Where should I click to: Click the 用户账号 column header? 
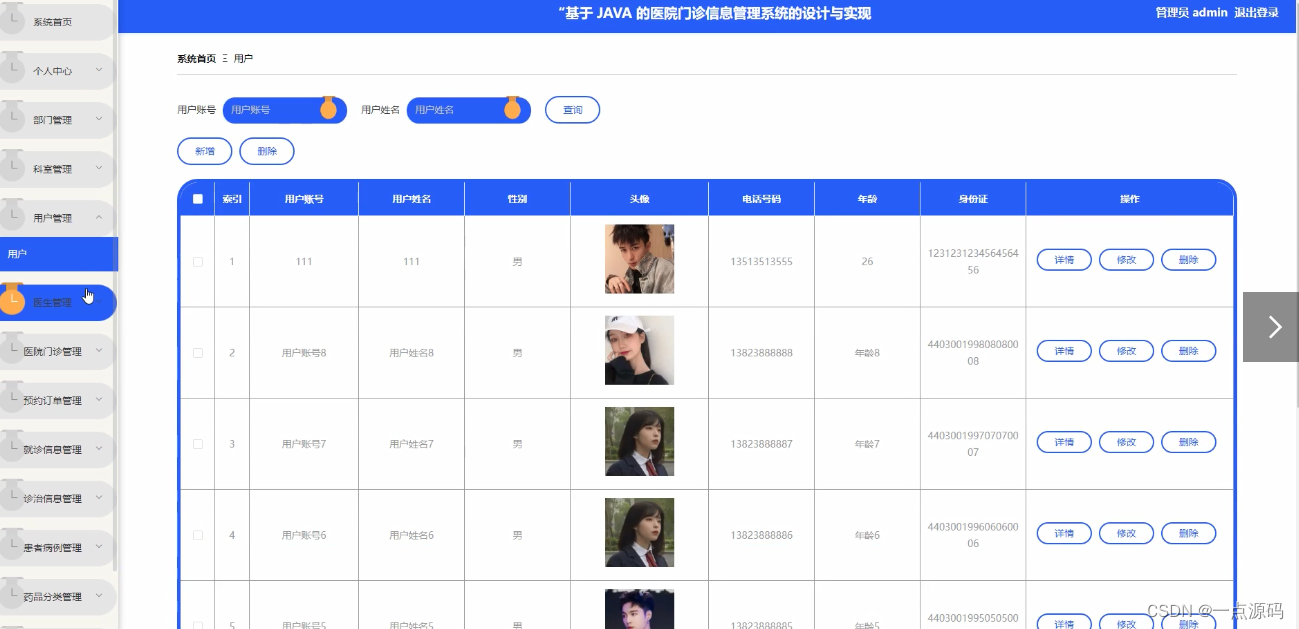click(304, 199)
